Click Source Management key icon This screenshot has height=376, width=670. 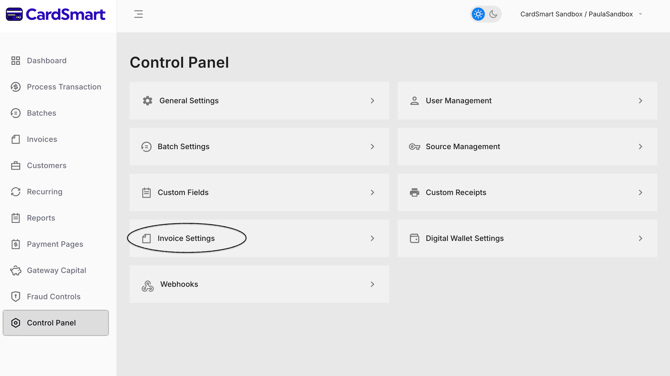[414, 147]
